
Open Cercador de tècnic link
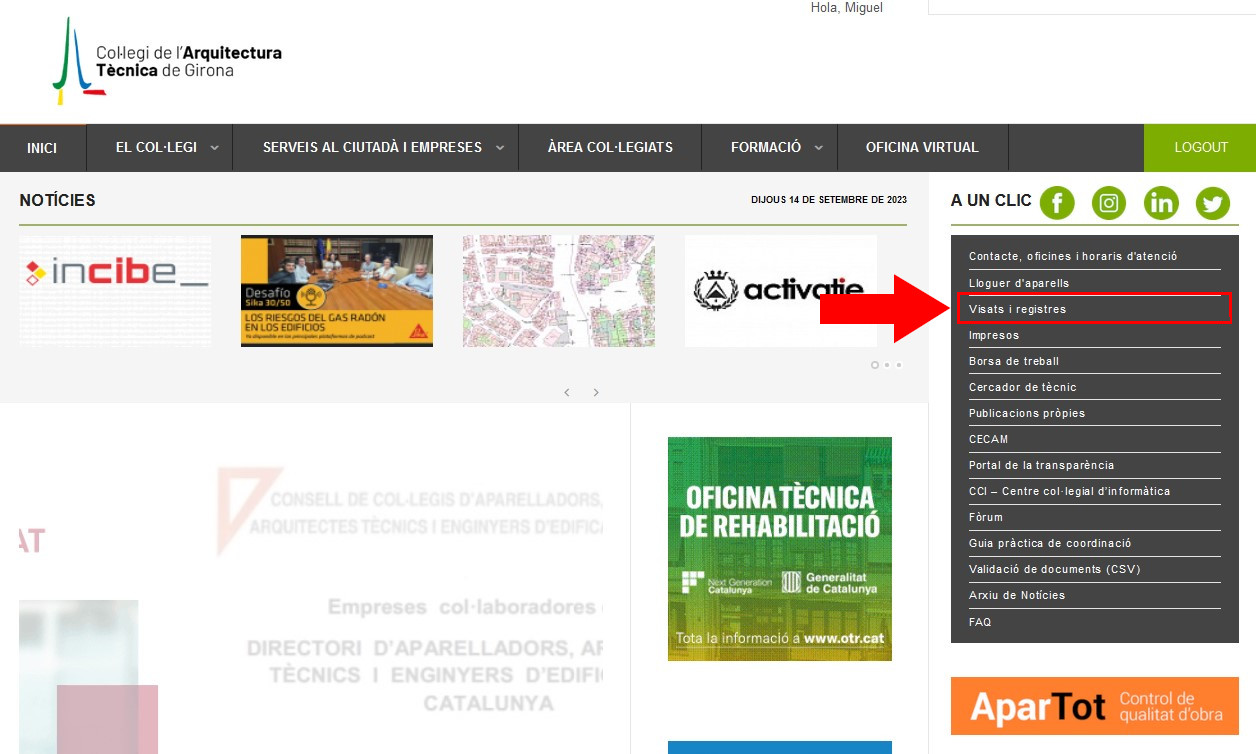click(1023, 387)
